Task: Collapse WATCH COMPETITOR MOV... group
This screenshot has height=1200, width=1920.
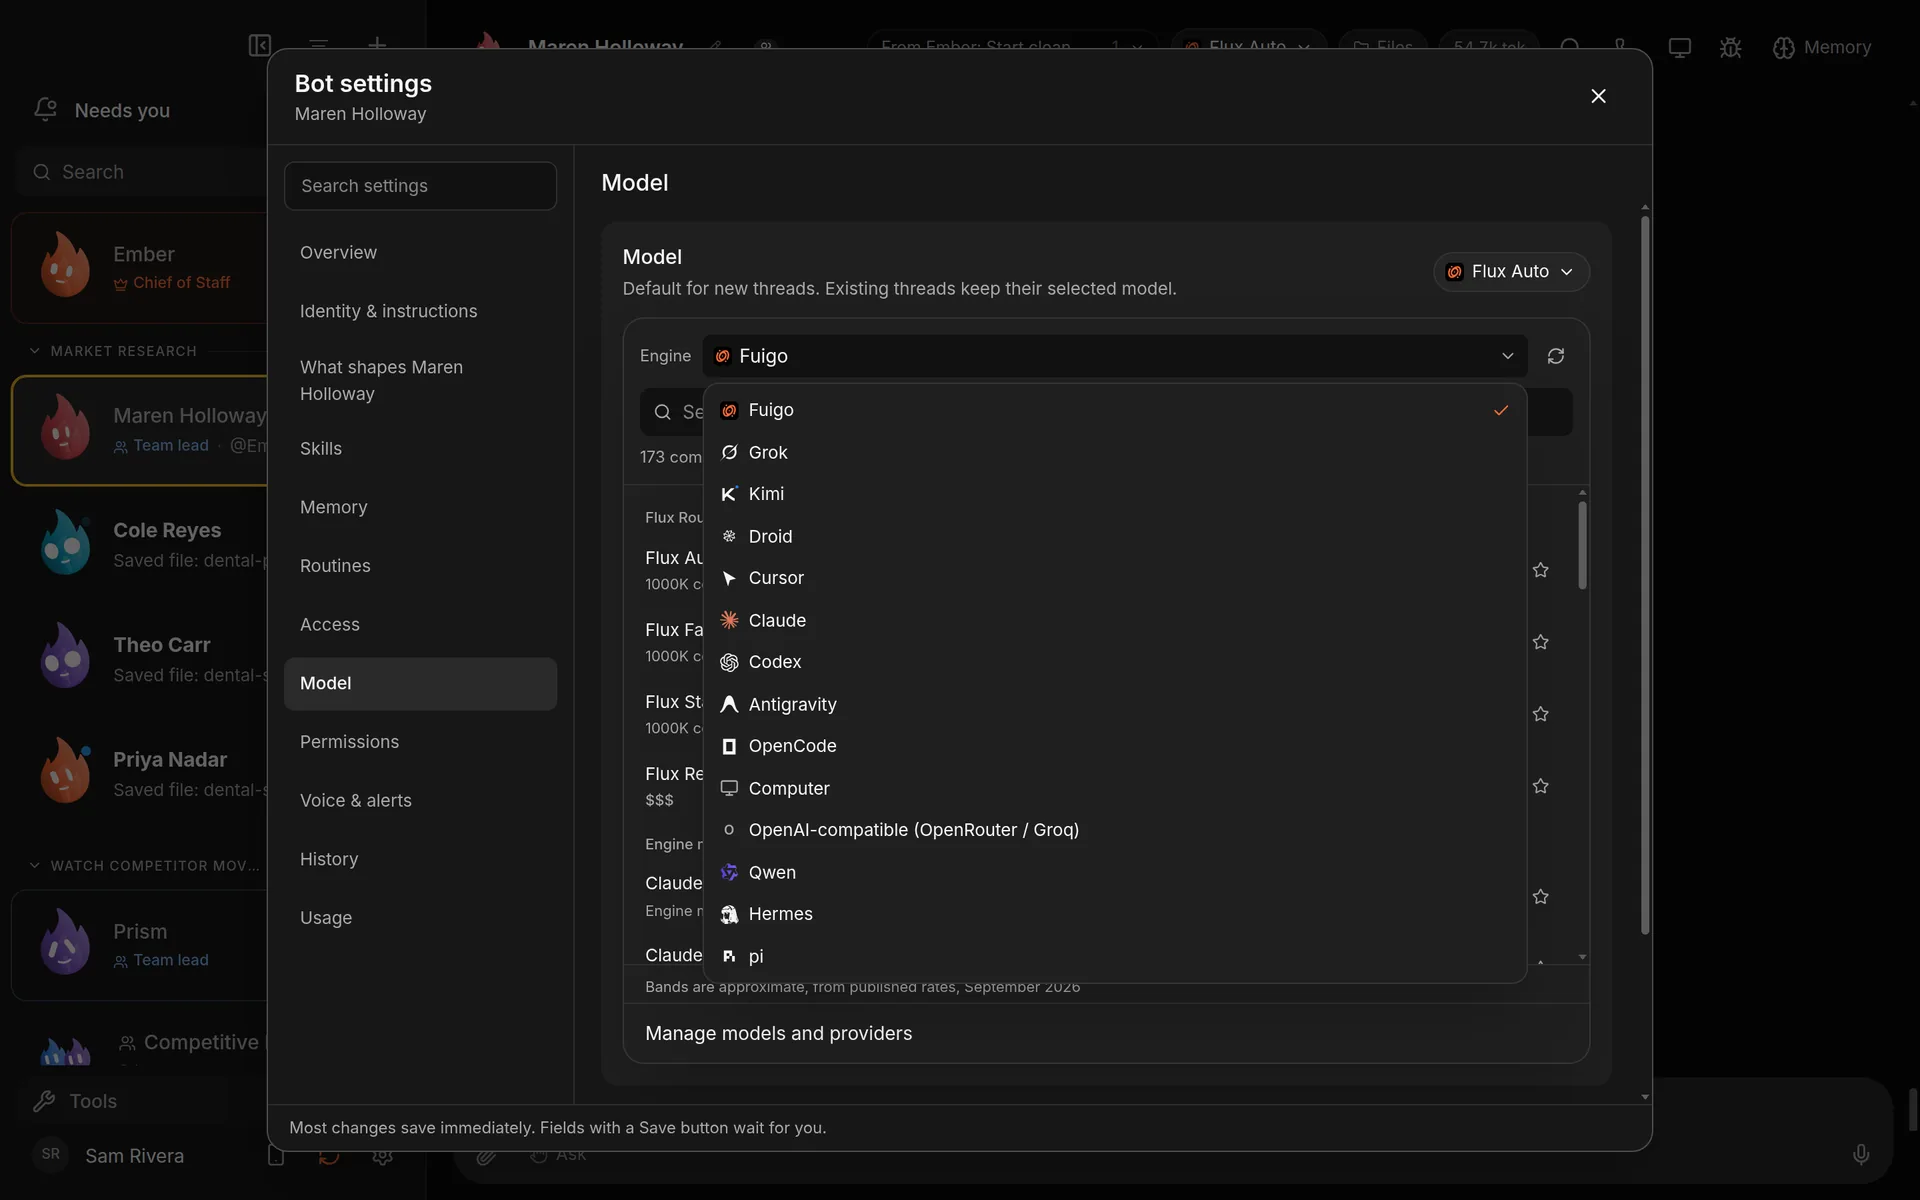Action: pyautogui.click(x=145, y=866)
